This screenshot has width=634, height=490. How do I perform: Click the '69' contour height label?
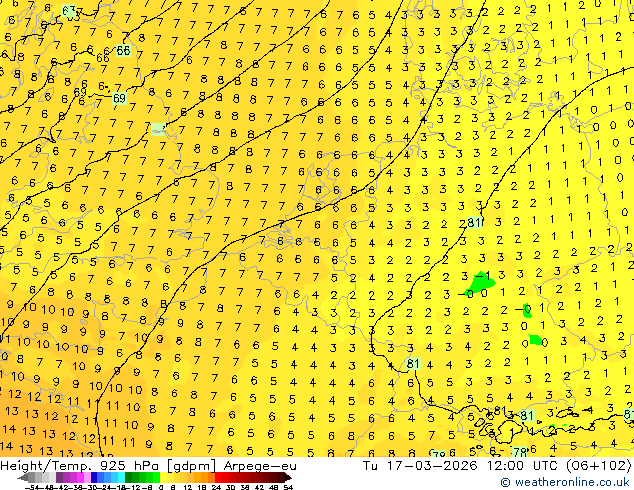[119, 98]
